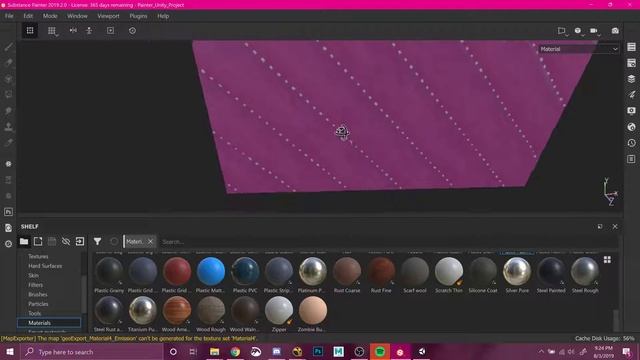Open the History panel clock icon
640x360 pixels.
[x=631, y=143]
